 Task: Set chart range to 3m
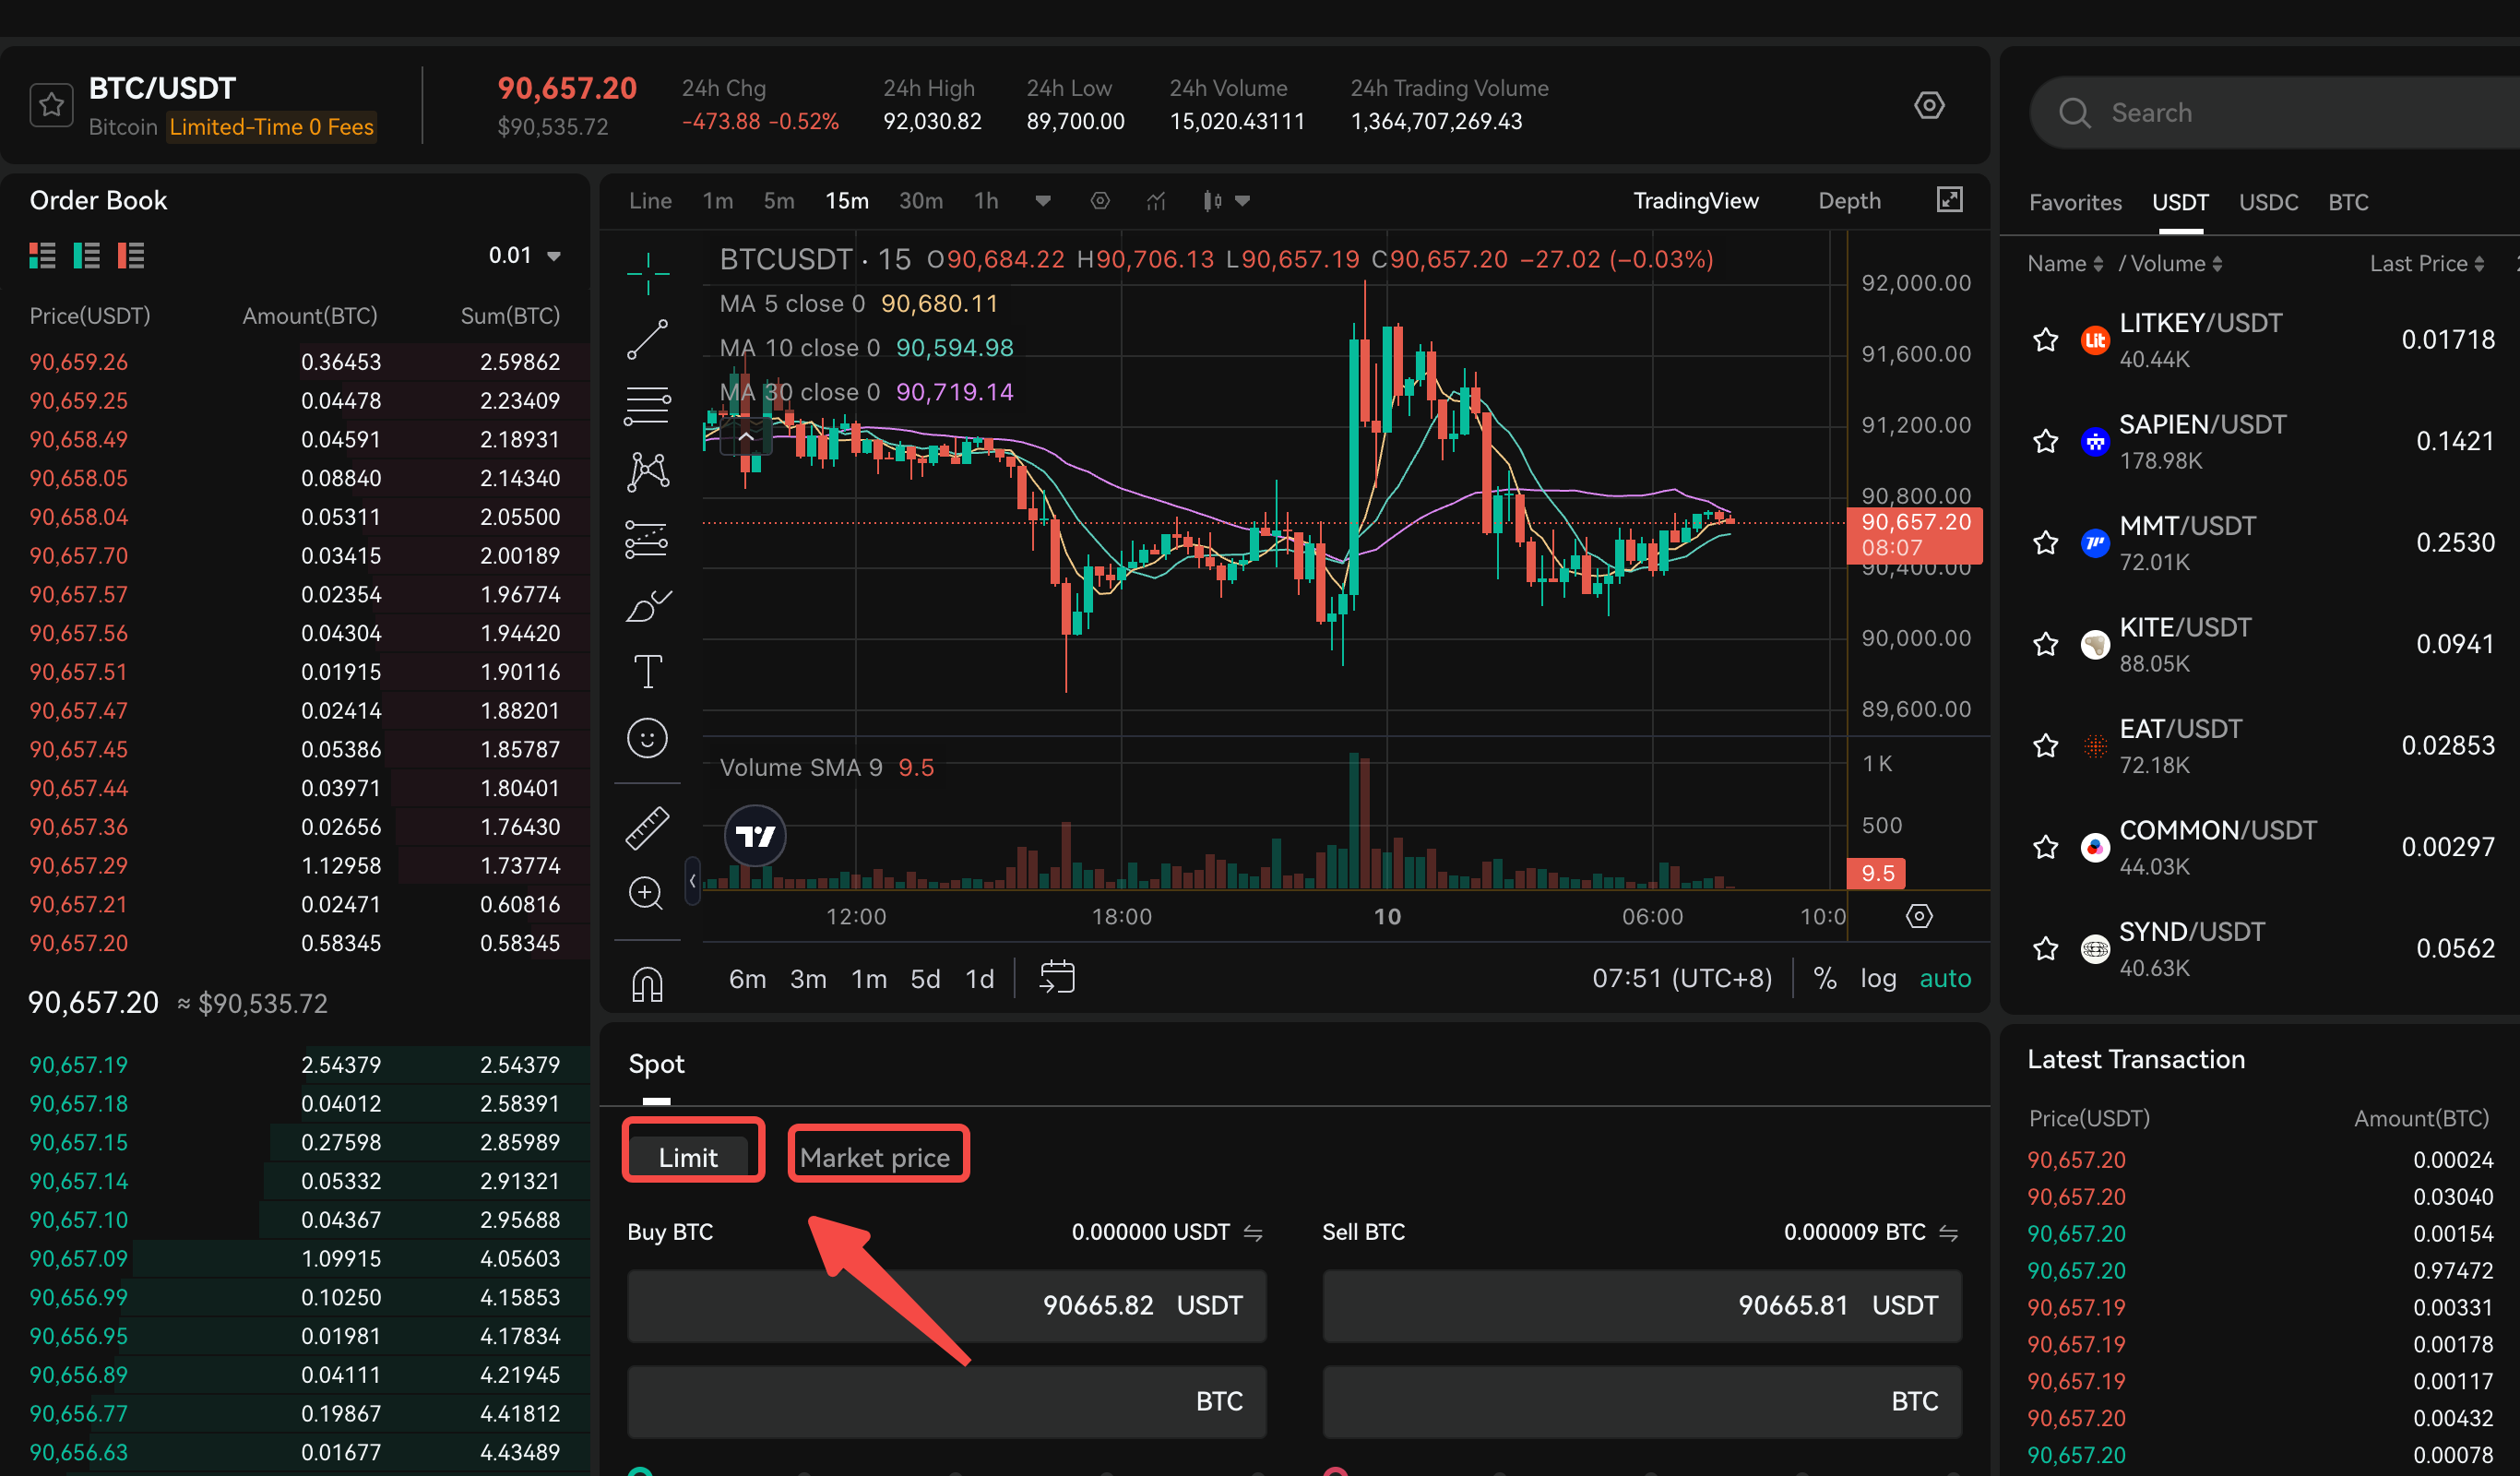coord(808,979)
